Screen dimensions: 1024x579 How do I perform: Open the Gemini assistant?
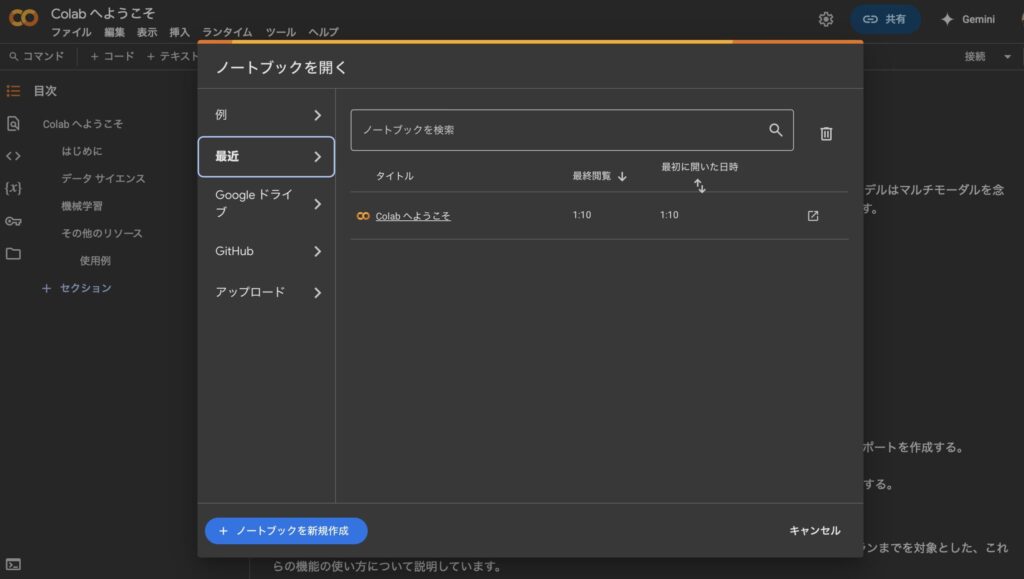tap(968, 20)
